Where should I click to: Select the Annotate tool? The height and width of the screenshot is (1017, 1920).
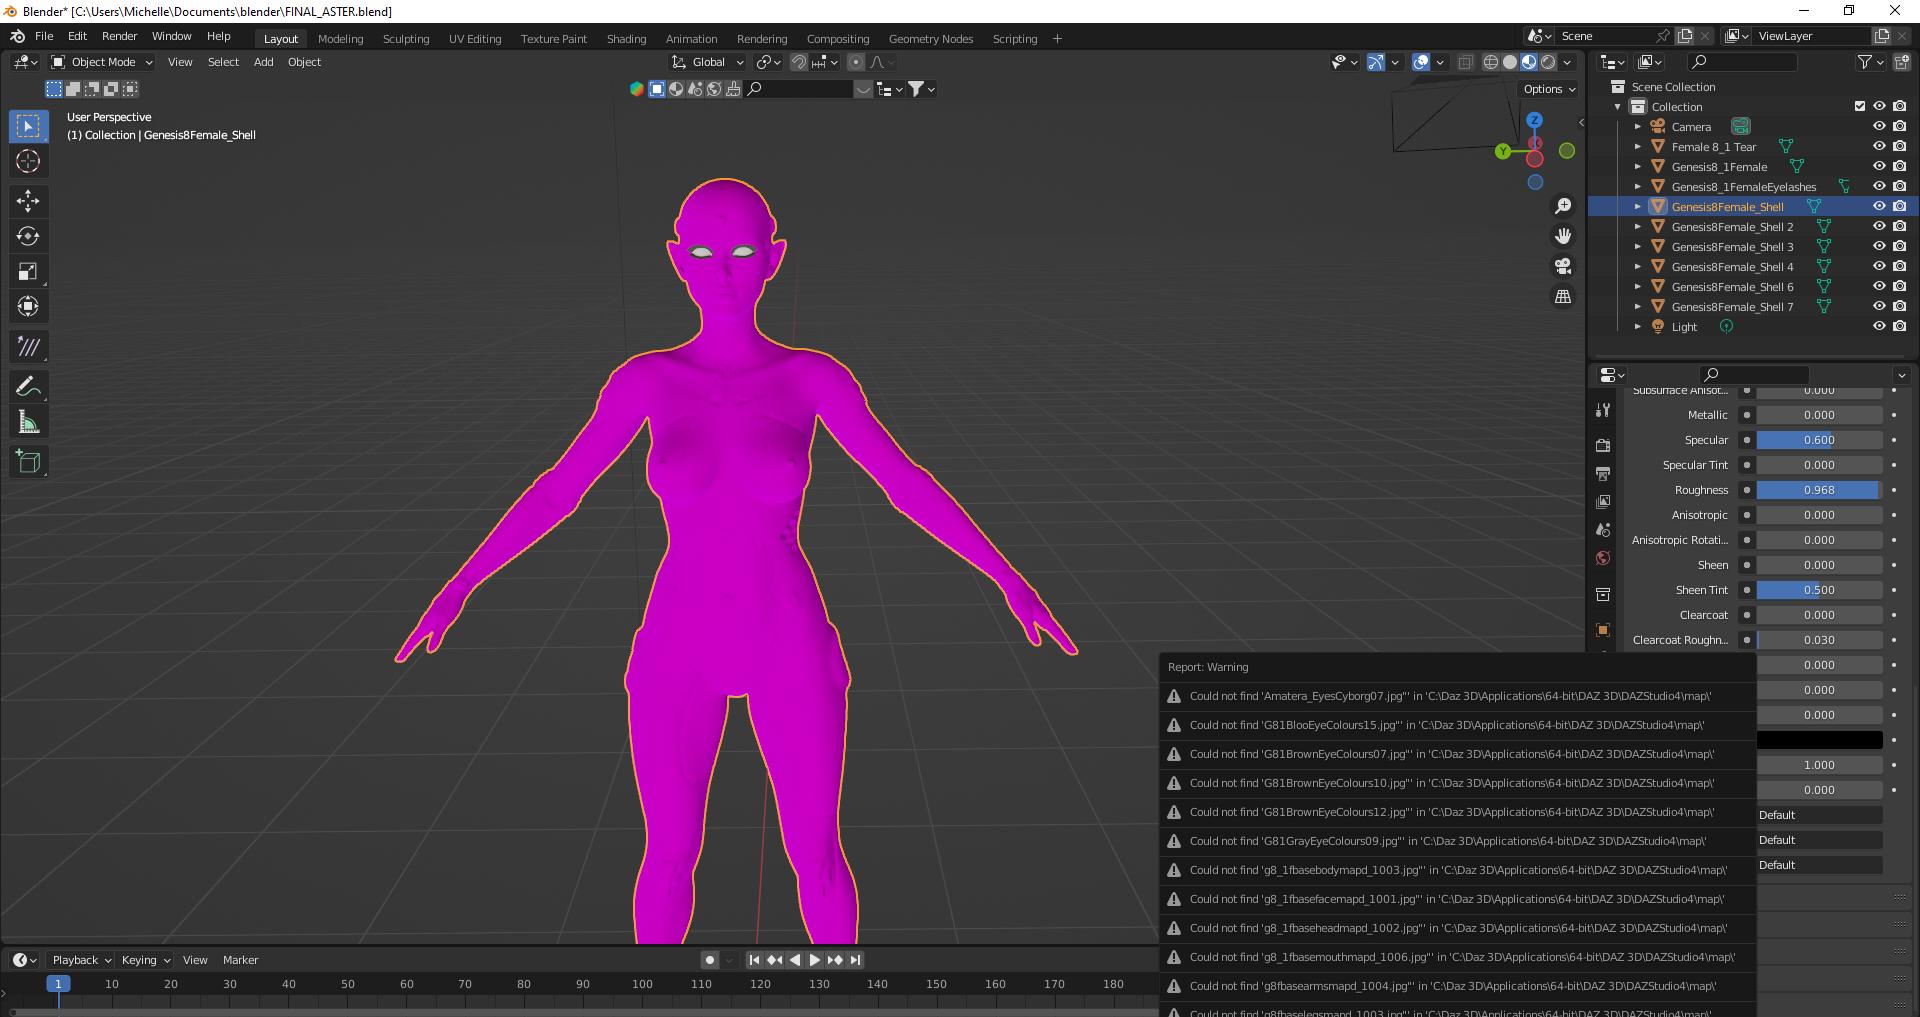click(28, 385)
